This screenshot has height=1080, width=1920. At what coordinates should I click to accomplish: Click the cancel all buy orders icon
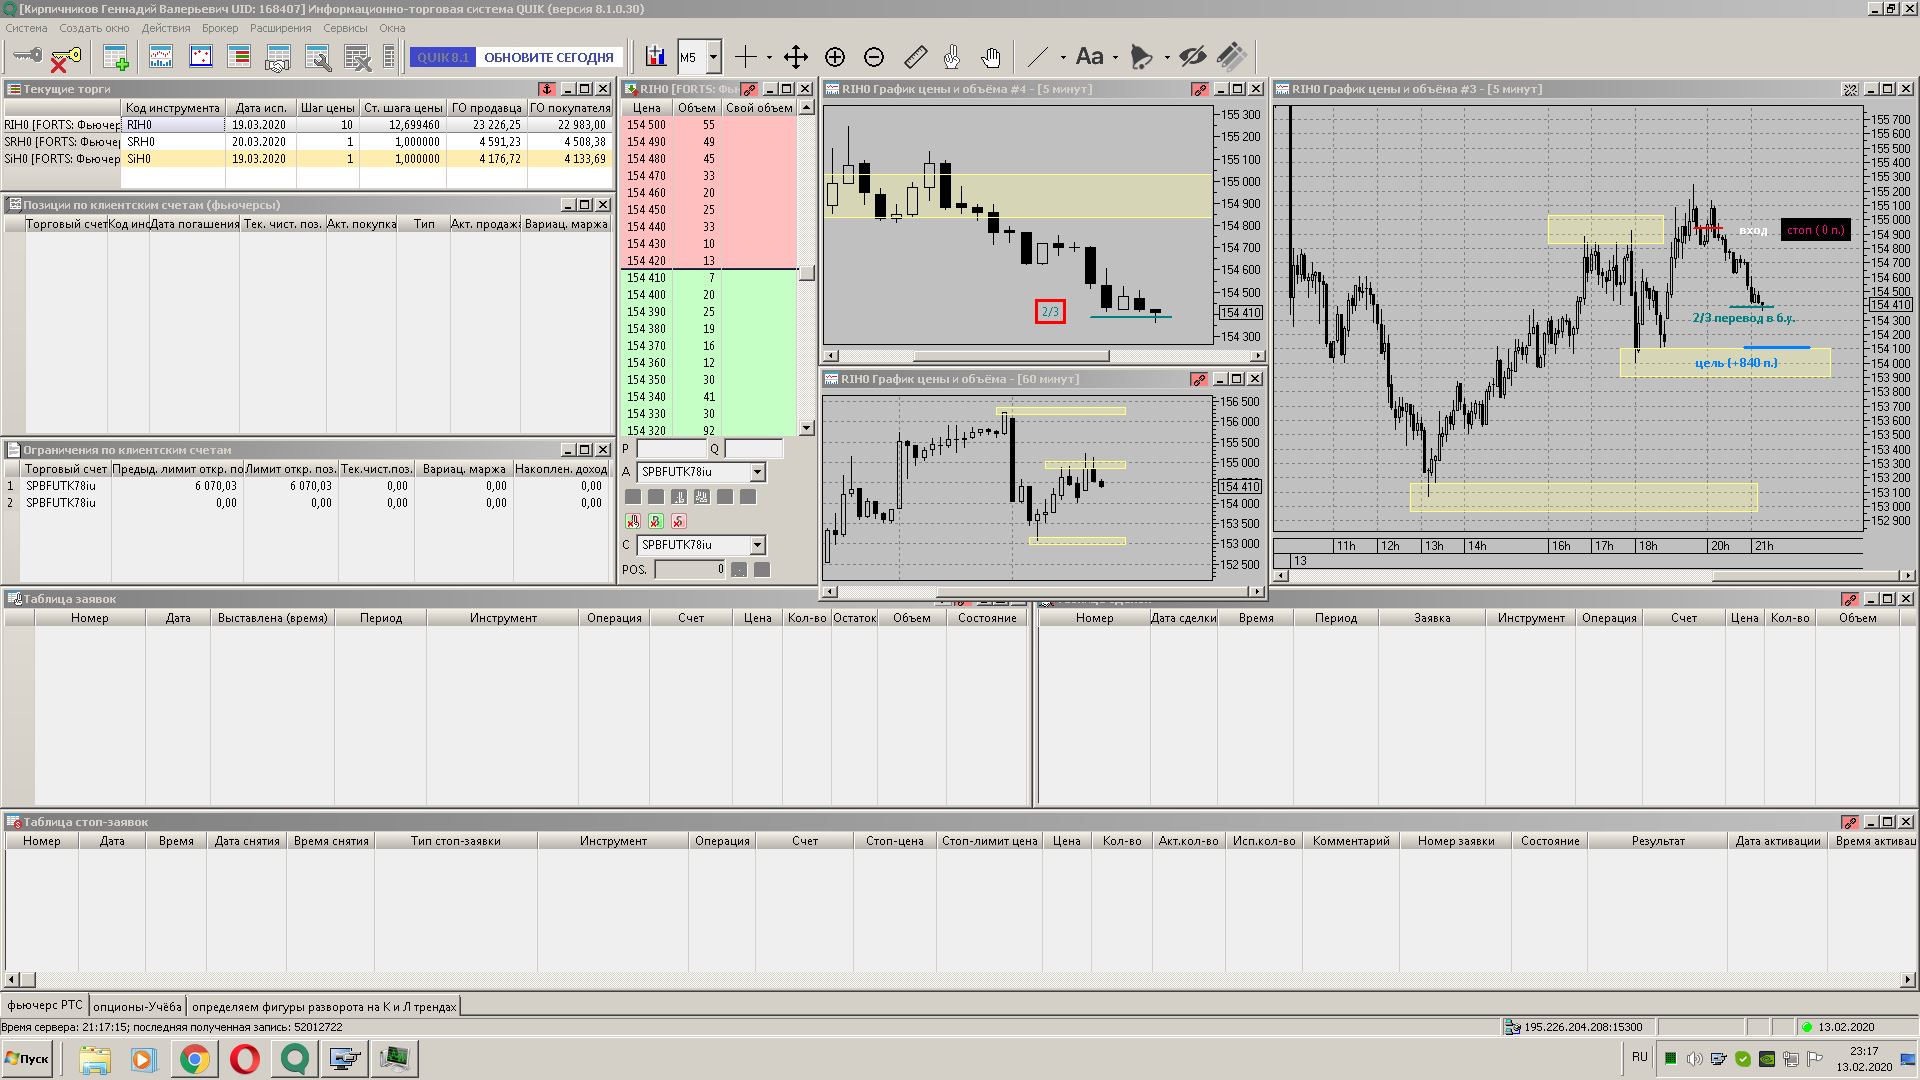coord(656,521)
